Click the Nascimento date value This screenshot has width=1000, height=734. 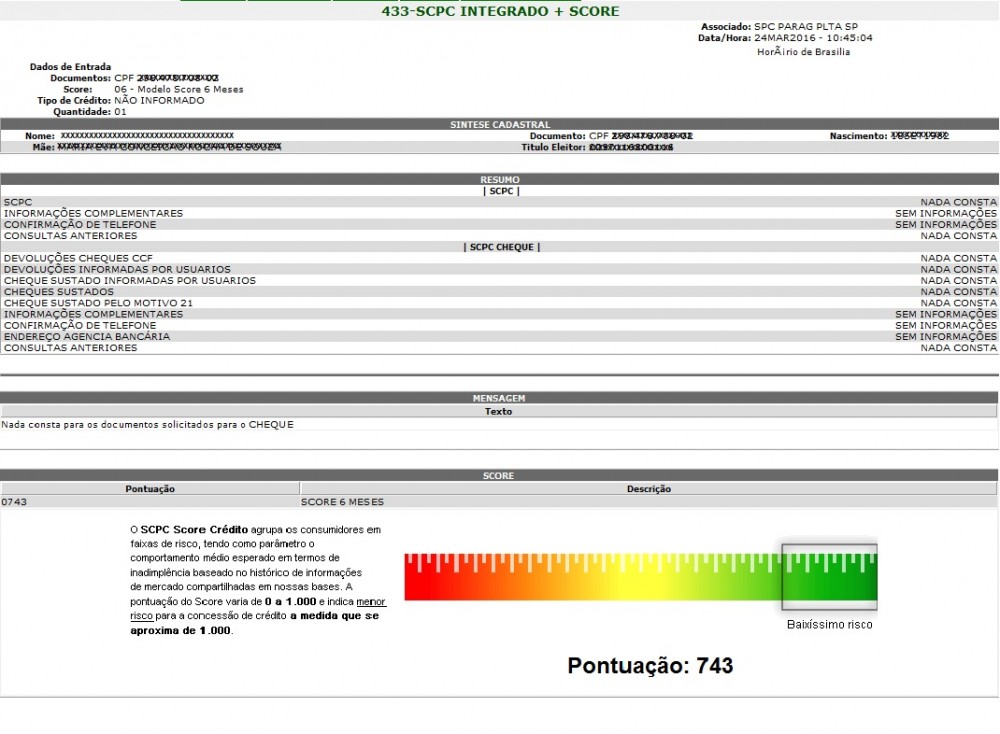click(x=920, y=136)
